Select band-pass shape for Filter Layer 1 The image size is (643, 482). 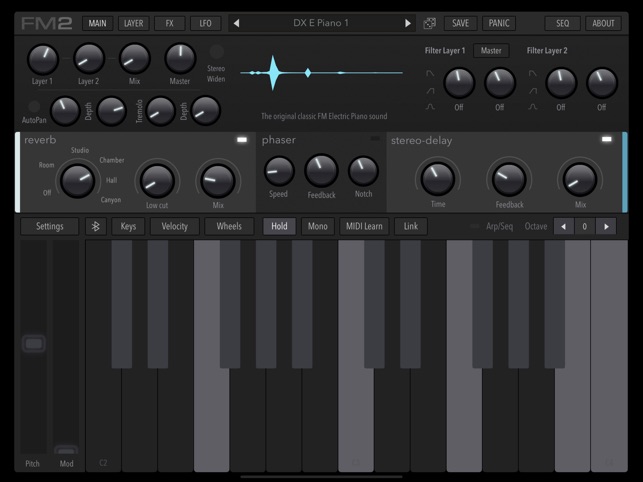[x=430, y=107]
